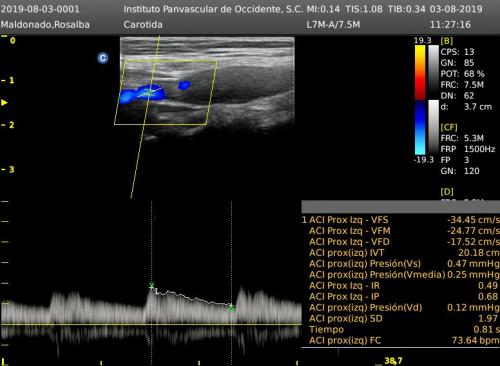
Task: Click the blue C orientation marker icon
Action: pyautogui.click(x=103, y=58)
